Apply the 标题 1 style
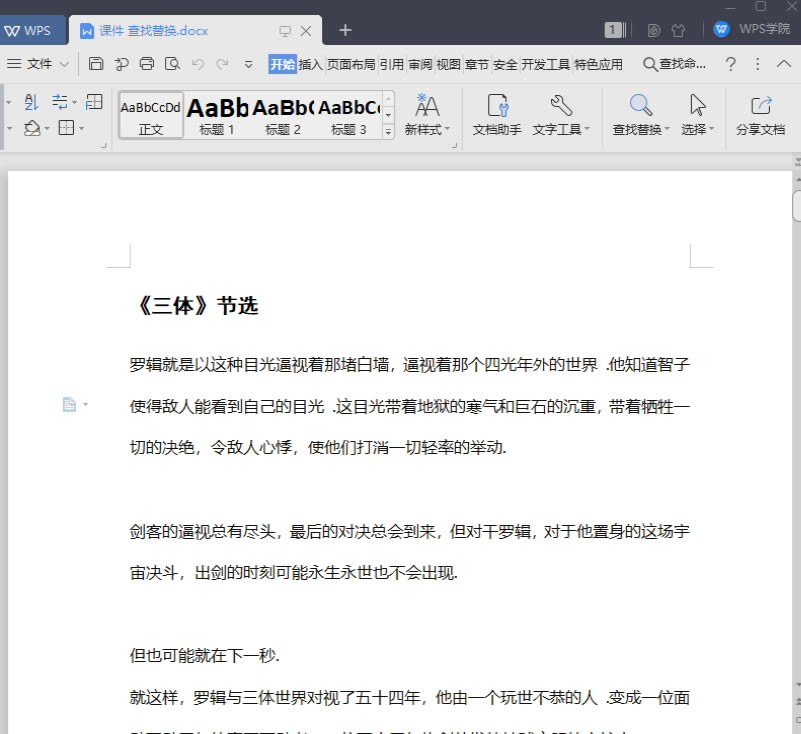The image size is (801, 734). click(217, 115)
